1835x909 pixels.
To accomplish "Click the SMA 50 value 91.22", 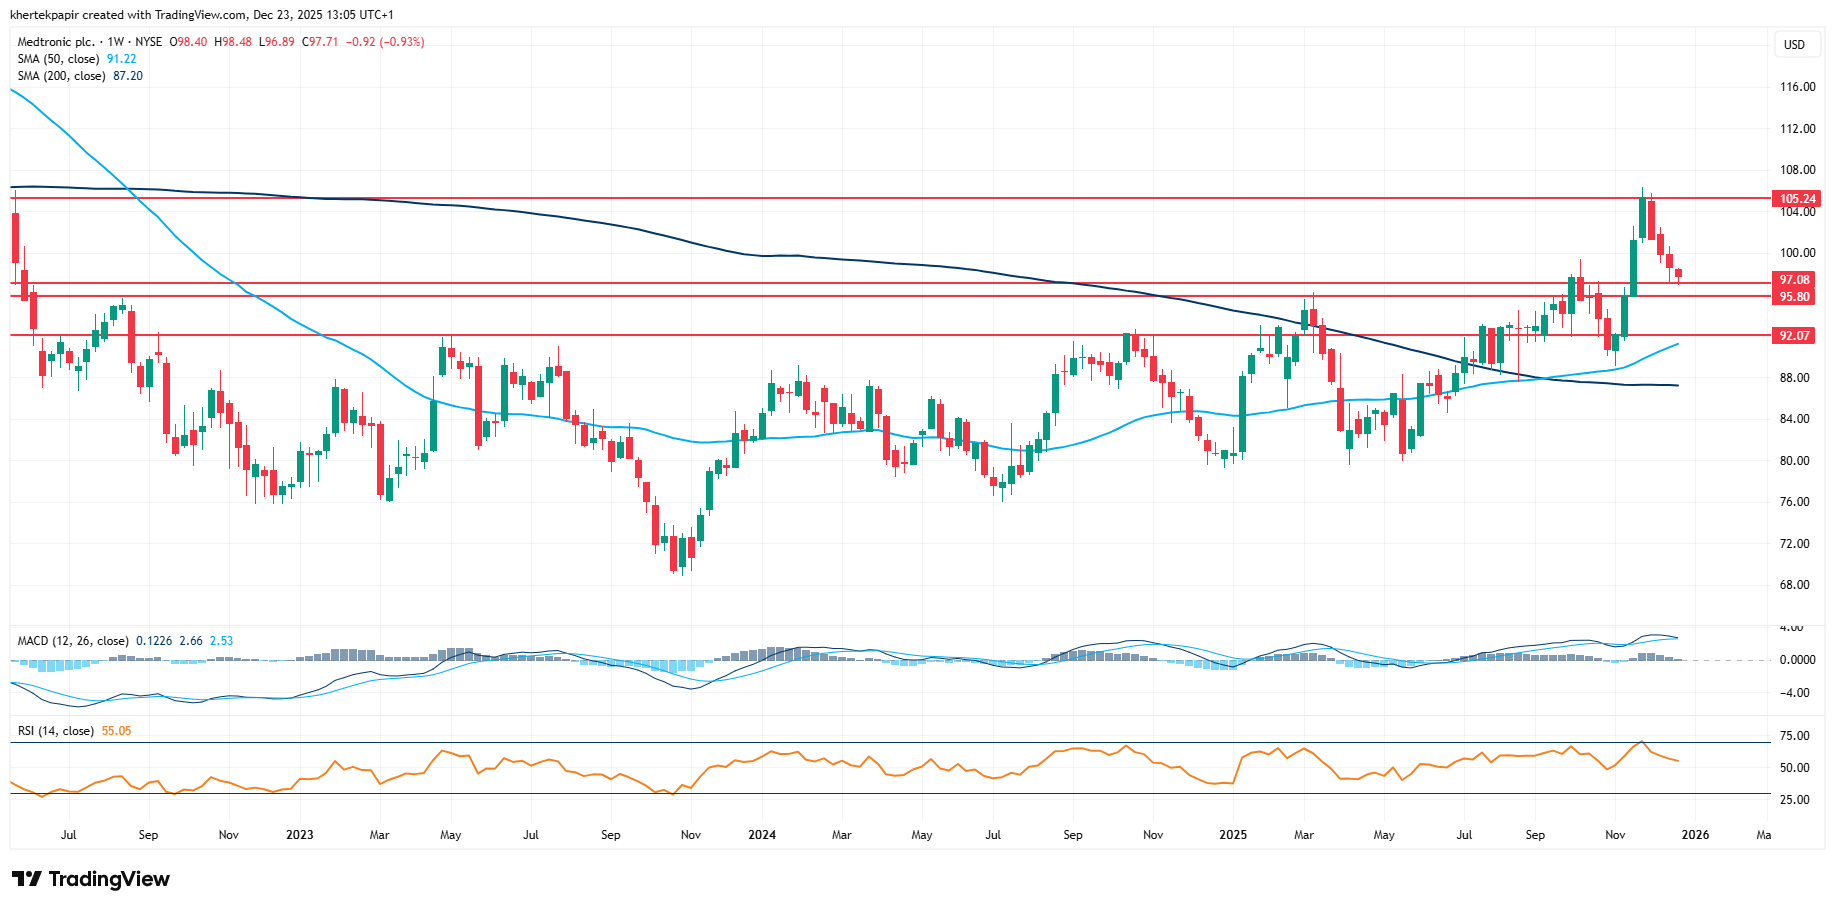I will point(122,59).
